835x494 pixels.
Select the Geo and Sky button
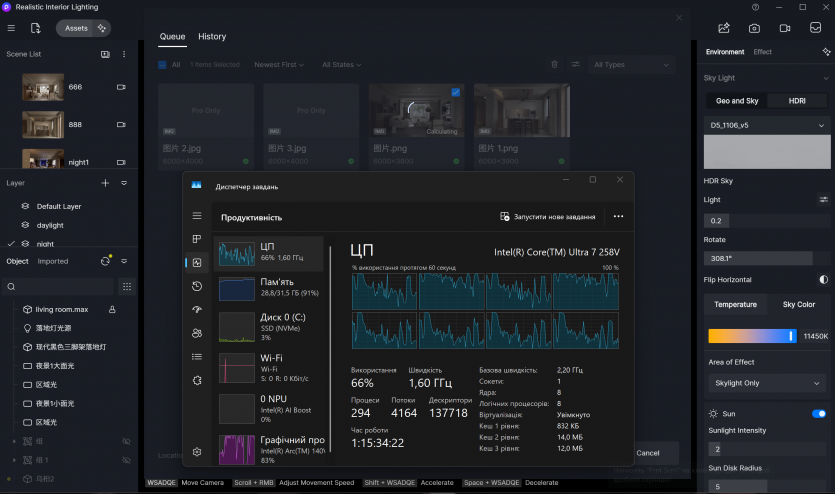[737, 101]
